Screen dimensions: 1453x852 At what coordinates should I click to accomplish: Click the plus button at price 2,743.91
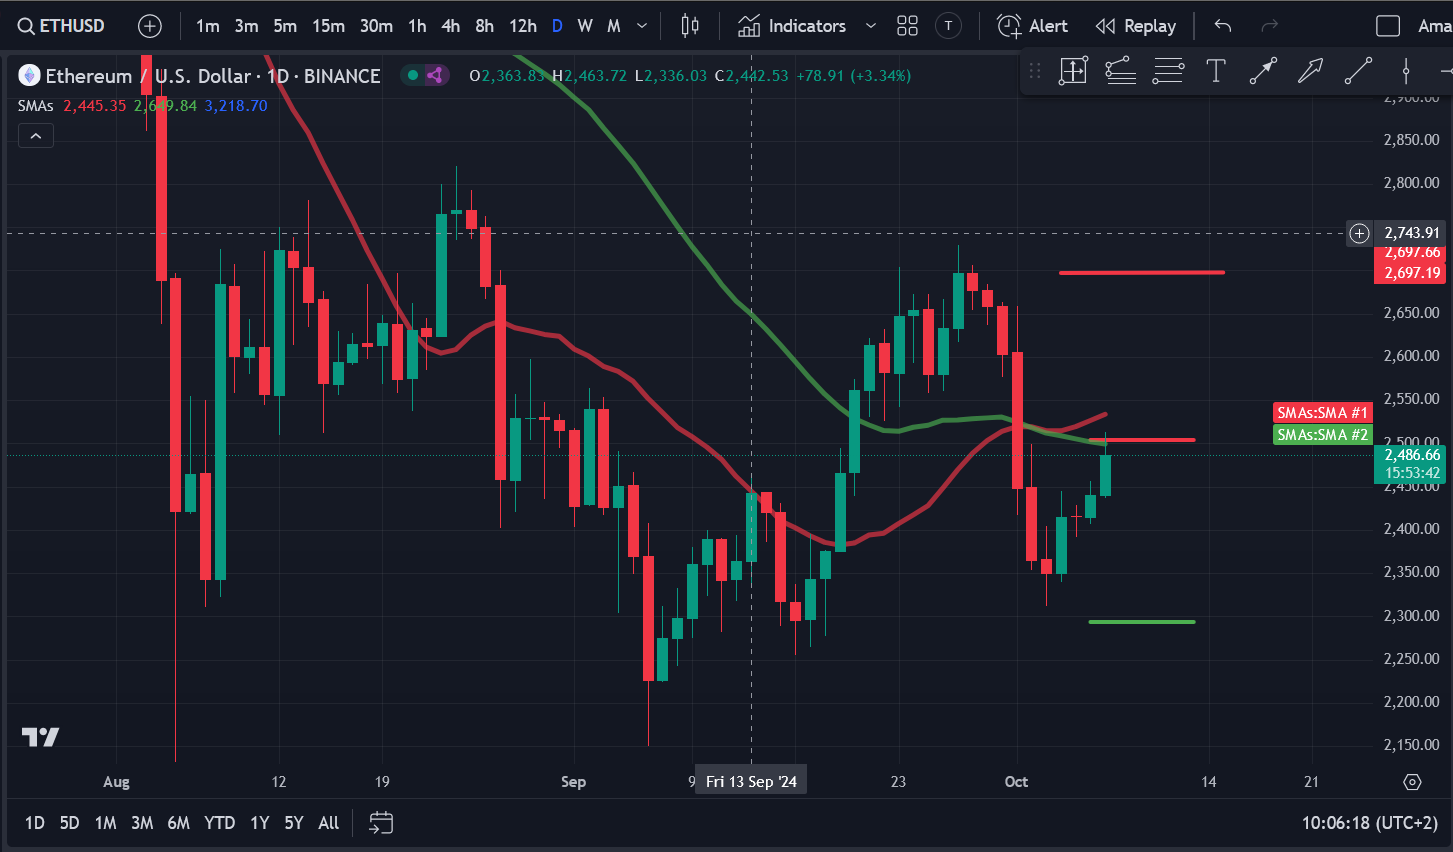pyautogui.click(x=1359, y=233)
